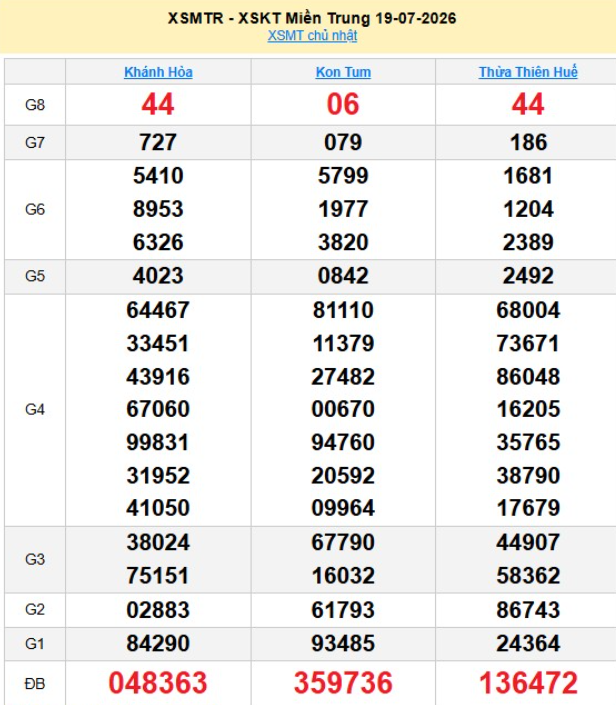Click G6 number 6326

pyautogui.click(x=158, y=242)
